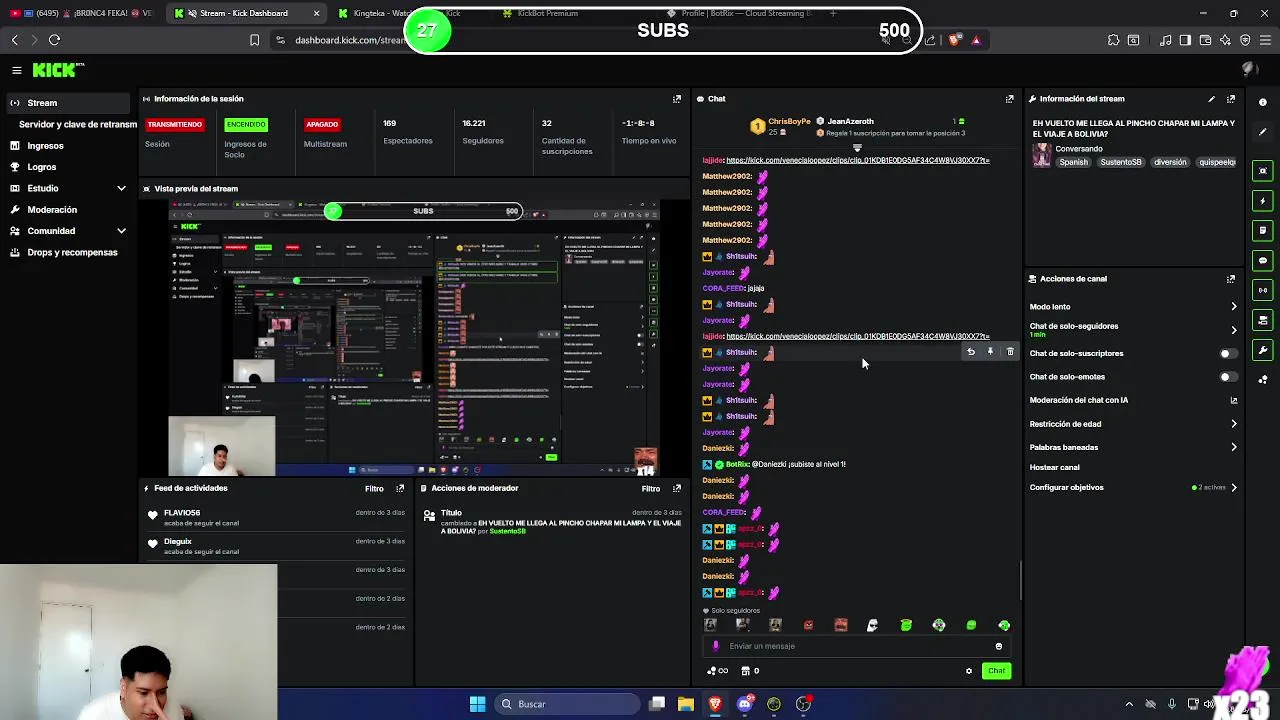The height and width of the screenshot is (720, 1280).
Task: Pop out the Información de la sesión panel
Action: click(x=677, y=99)
